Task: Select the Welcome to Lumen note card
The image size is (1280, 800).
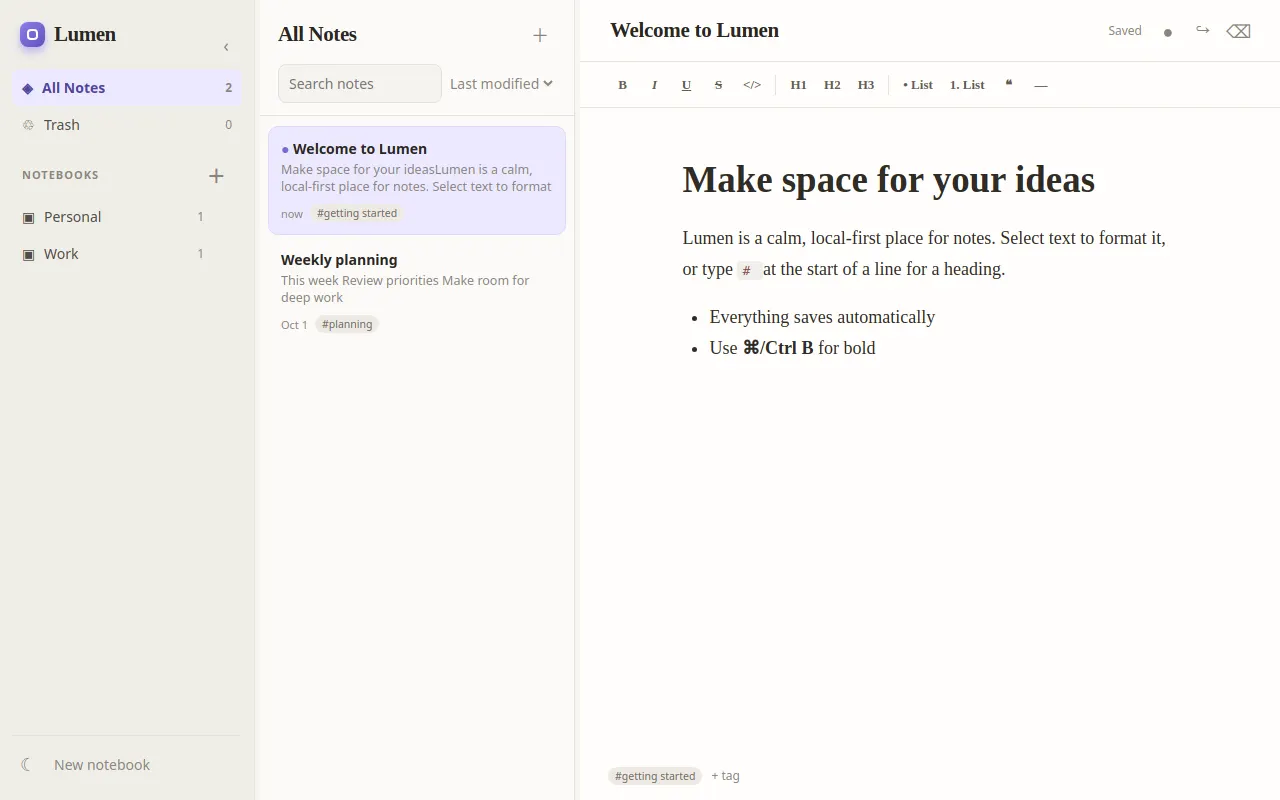Action: [x=417, y=180]
